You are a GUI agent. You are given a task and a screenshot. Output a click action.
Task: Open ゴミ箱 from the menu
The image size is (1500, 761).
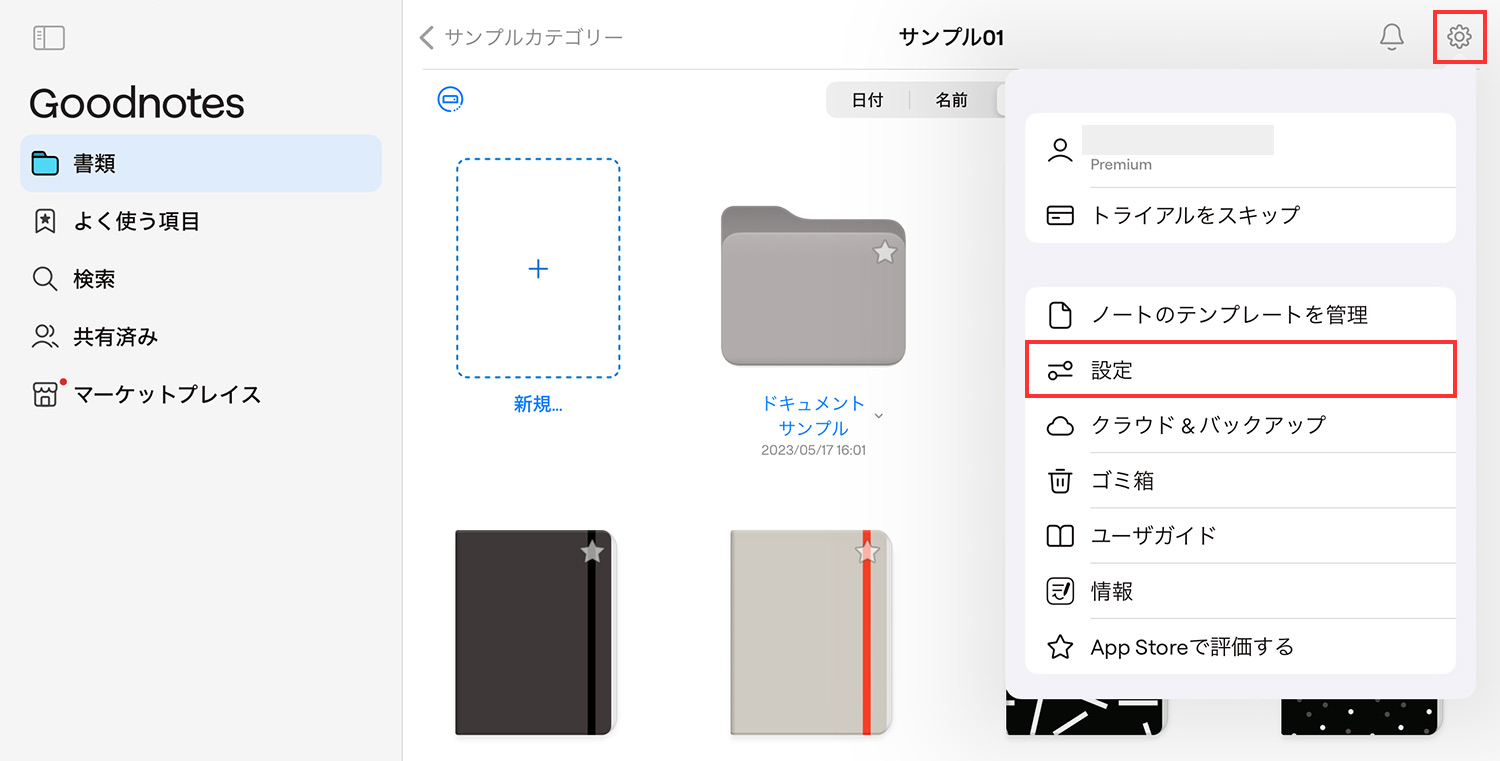pyautogui.click(x=1240, y=481)
